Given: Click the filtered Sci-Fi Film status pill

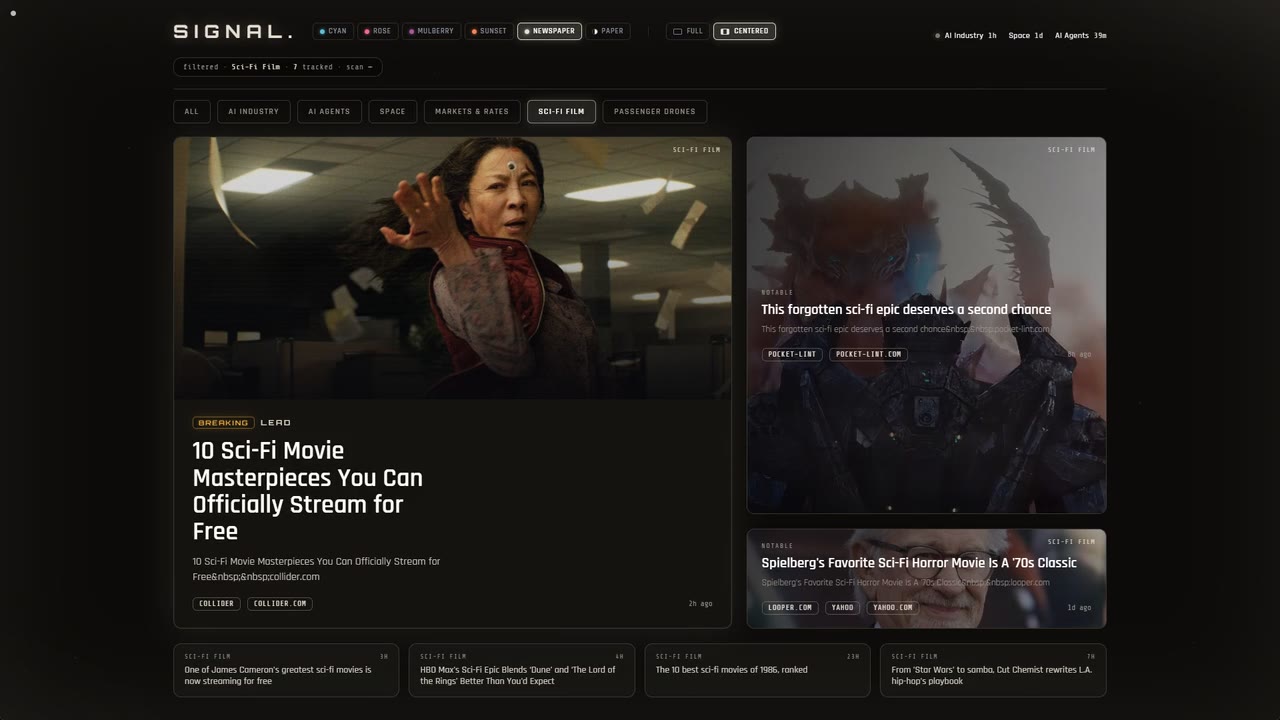Looking at the screenshot, I should 278,67.
